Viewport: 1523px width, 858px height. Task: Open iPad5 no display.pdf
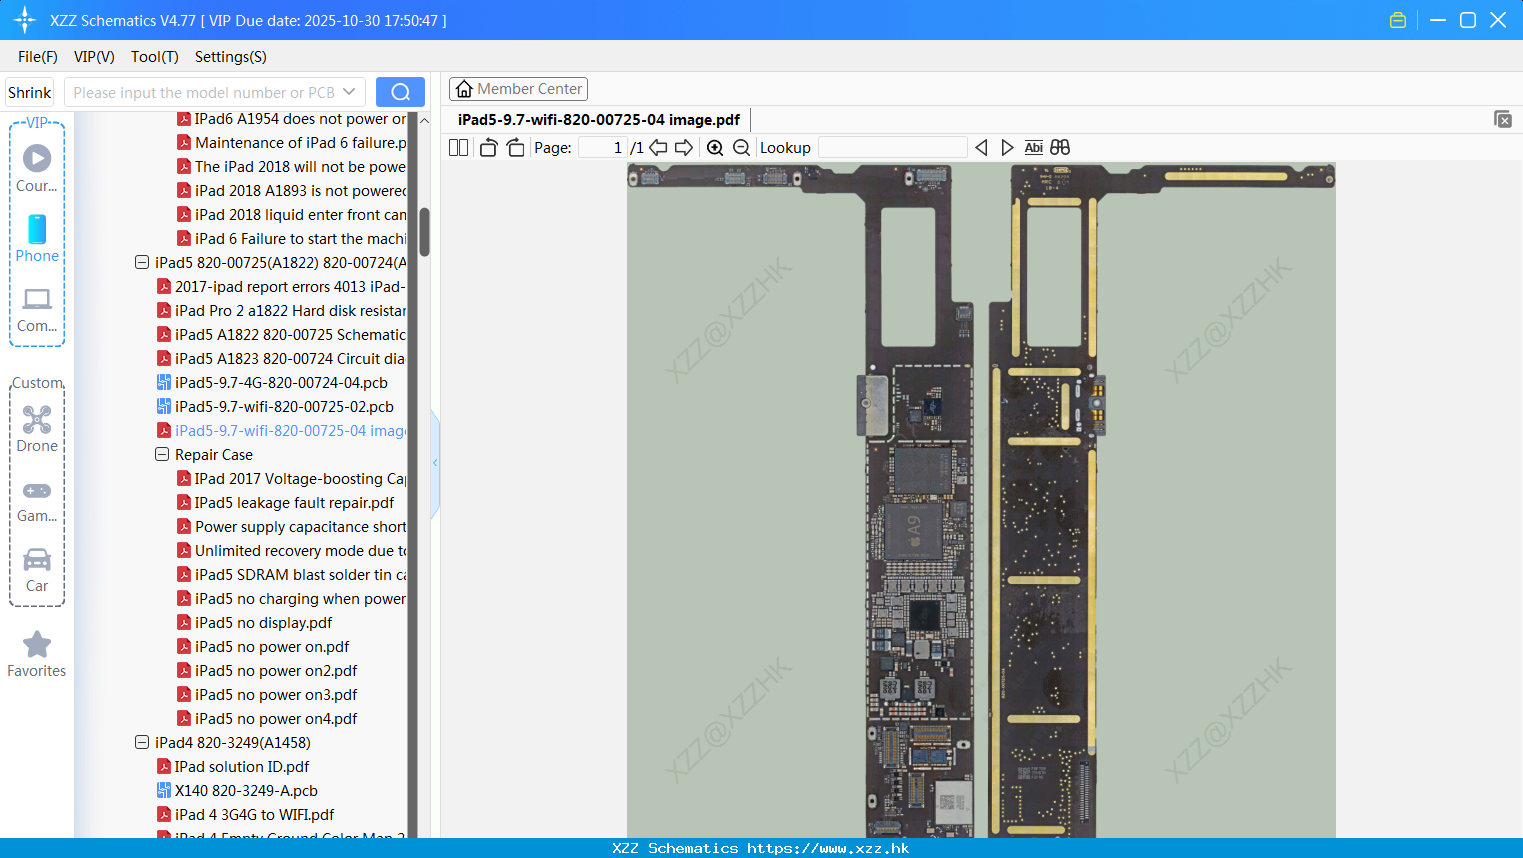click(x=263, y=622)
